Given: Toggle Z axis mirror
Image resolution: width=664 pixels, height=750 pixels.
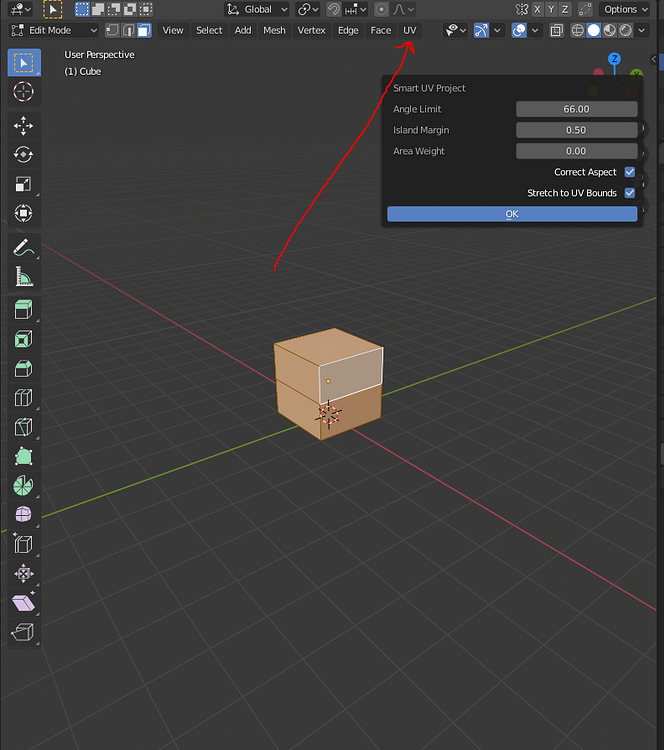Looking at the screenshot, I should tap(565, 9).
